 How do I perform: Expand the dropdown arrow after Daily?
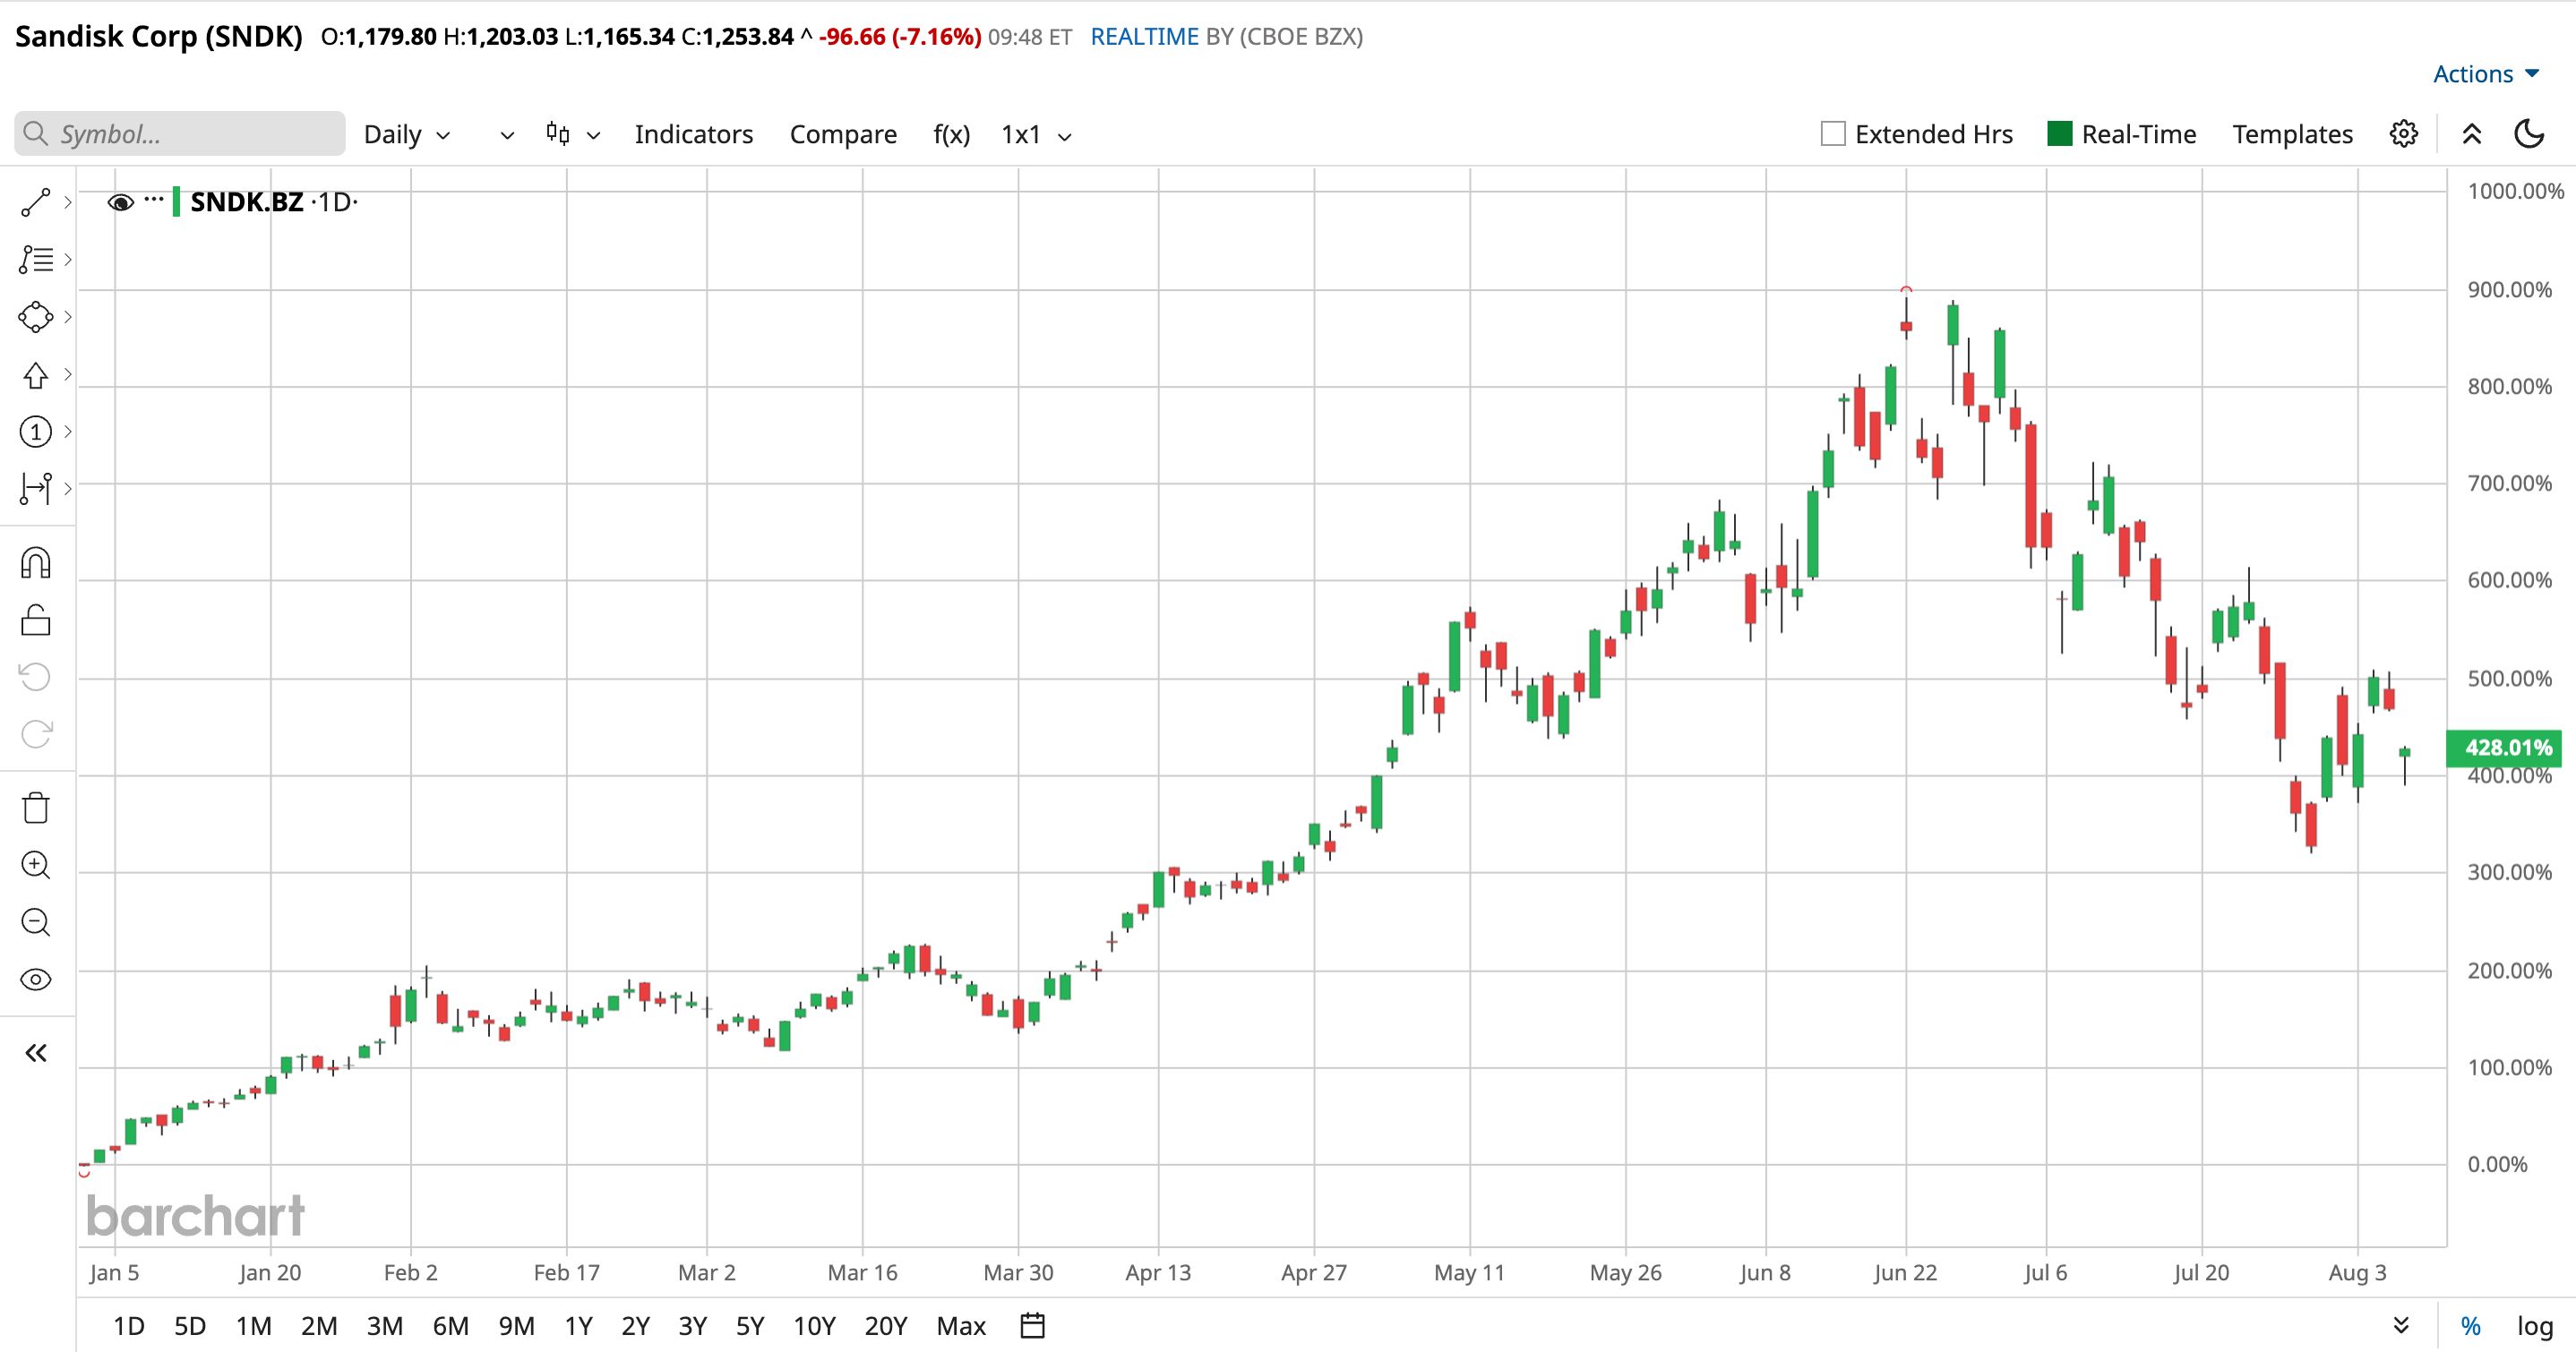(507, 135)
